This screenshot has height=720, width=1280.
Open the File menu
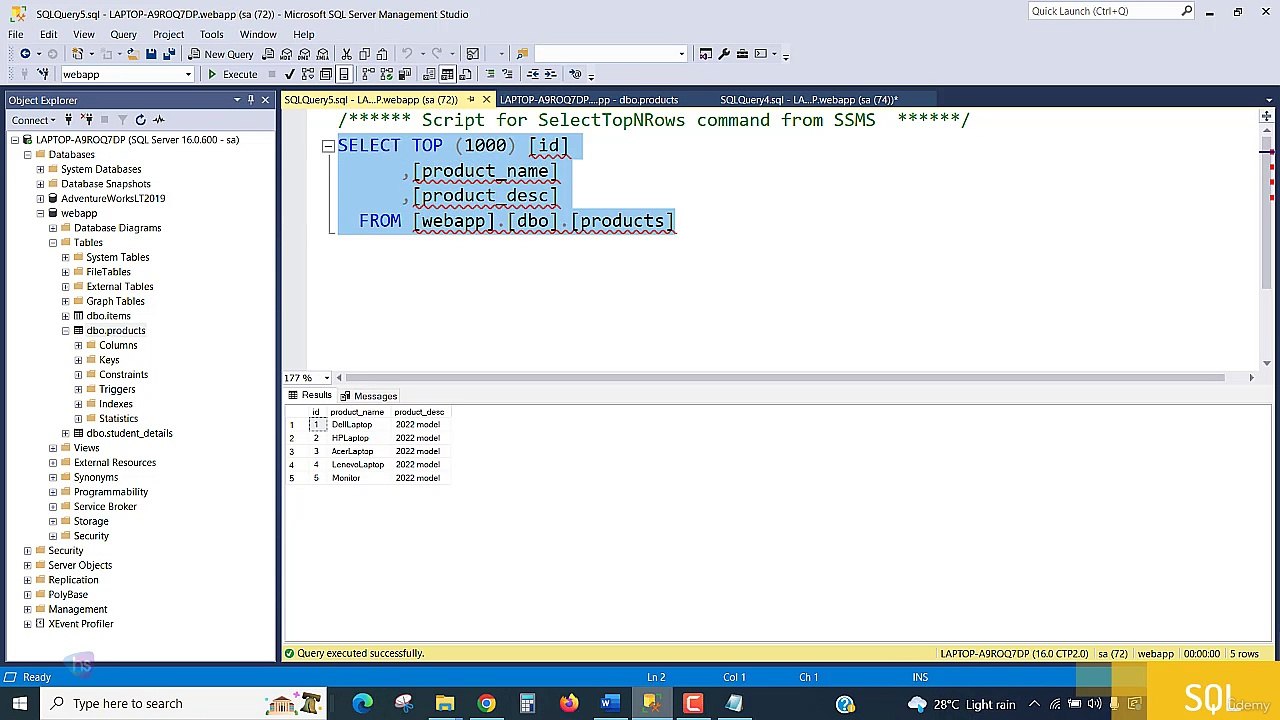[x=16, y=34]
